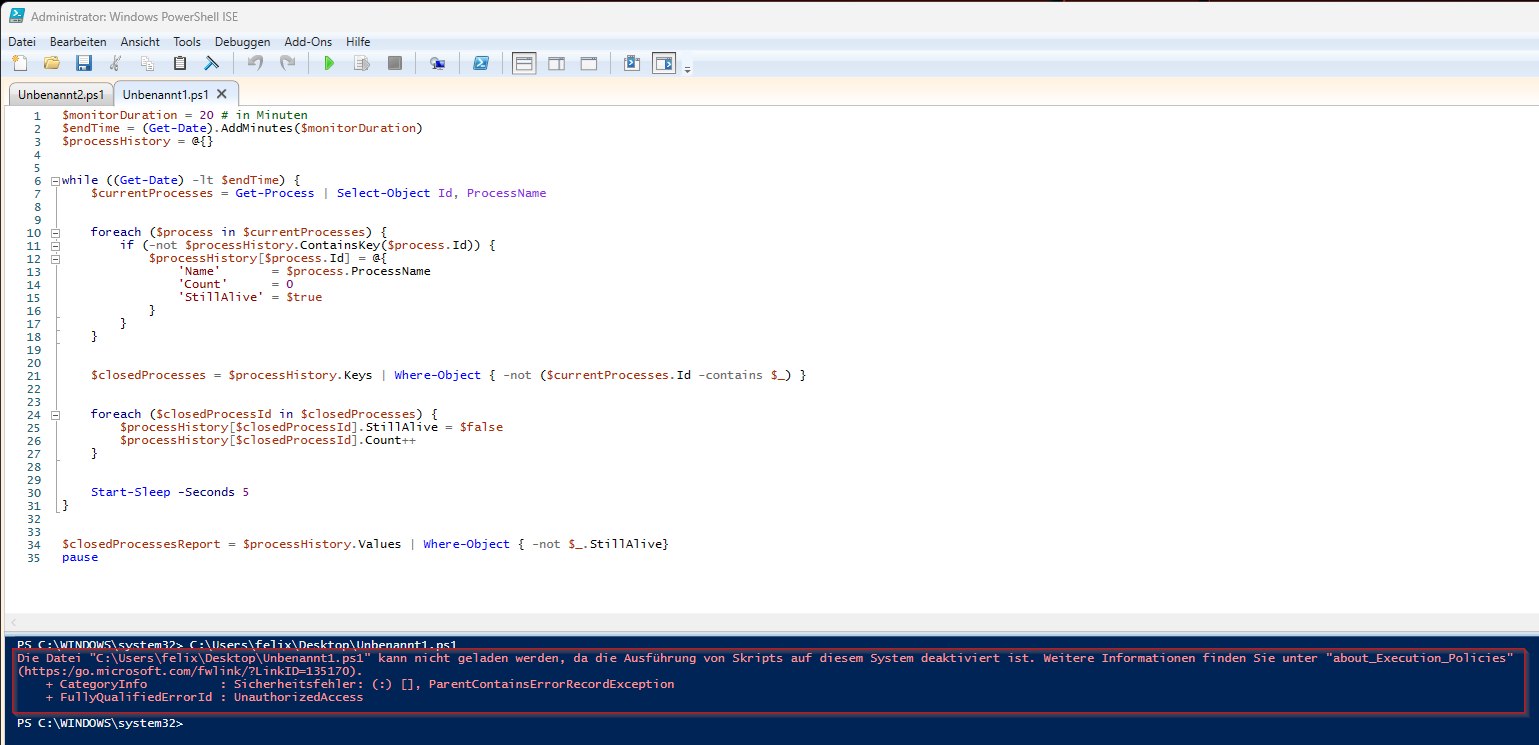Open the Add-Ons menu

click(x=308, y=42)
